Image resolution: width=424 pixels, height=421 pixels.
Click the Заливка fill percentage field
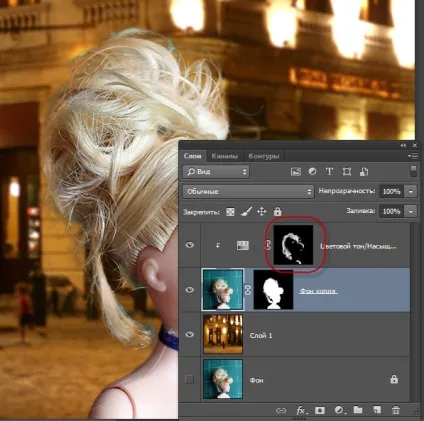(x=391, y=211)
